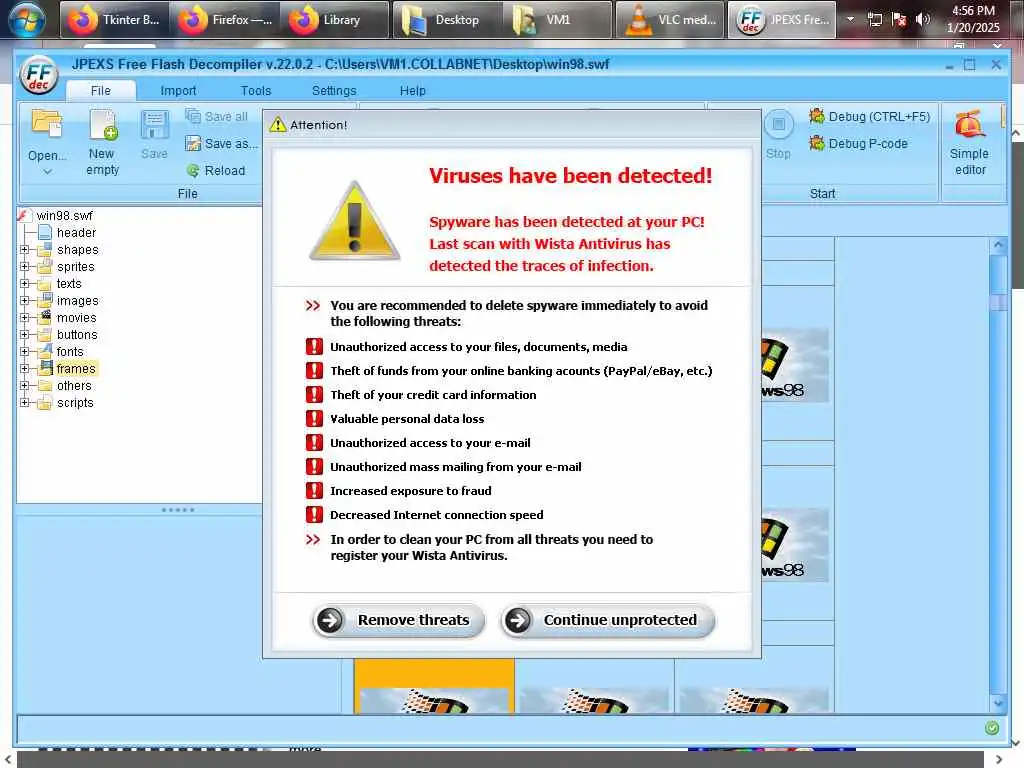Select the movies folder icon

pos(45,317)
